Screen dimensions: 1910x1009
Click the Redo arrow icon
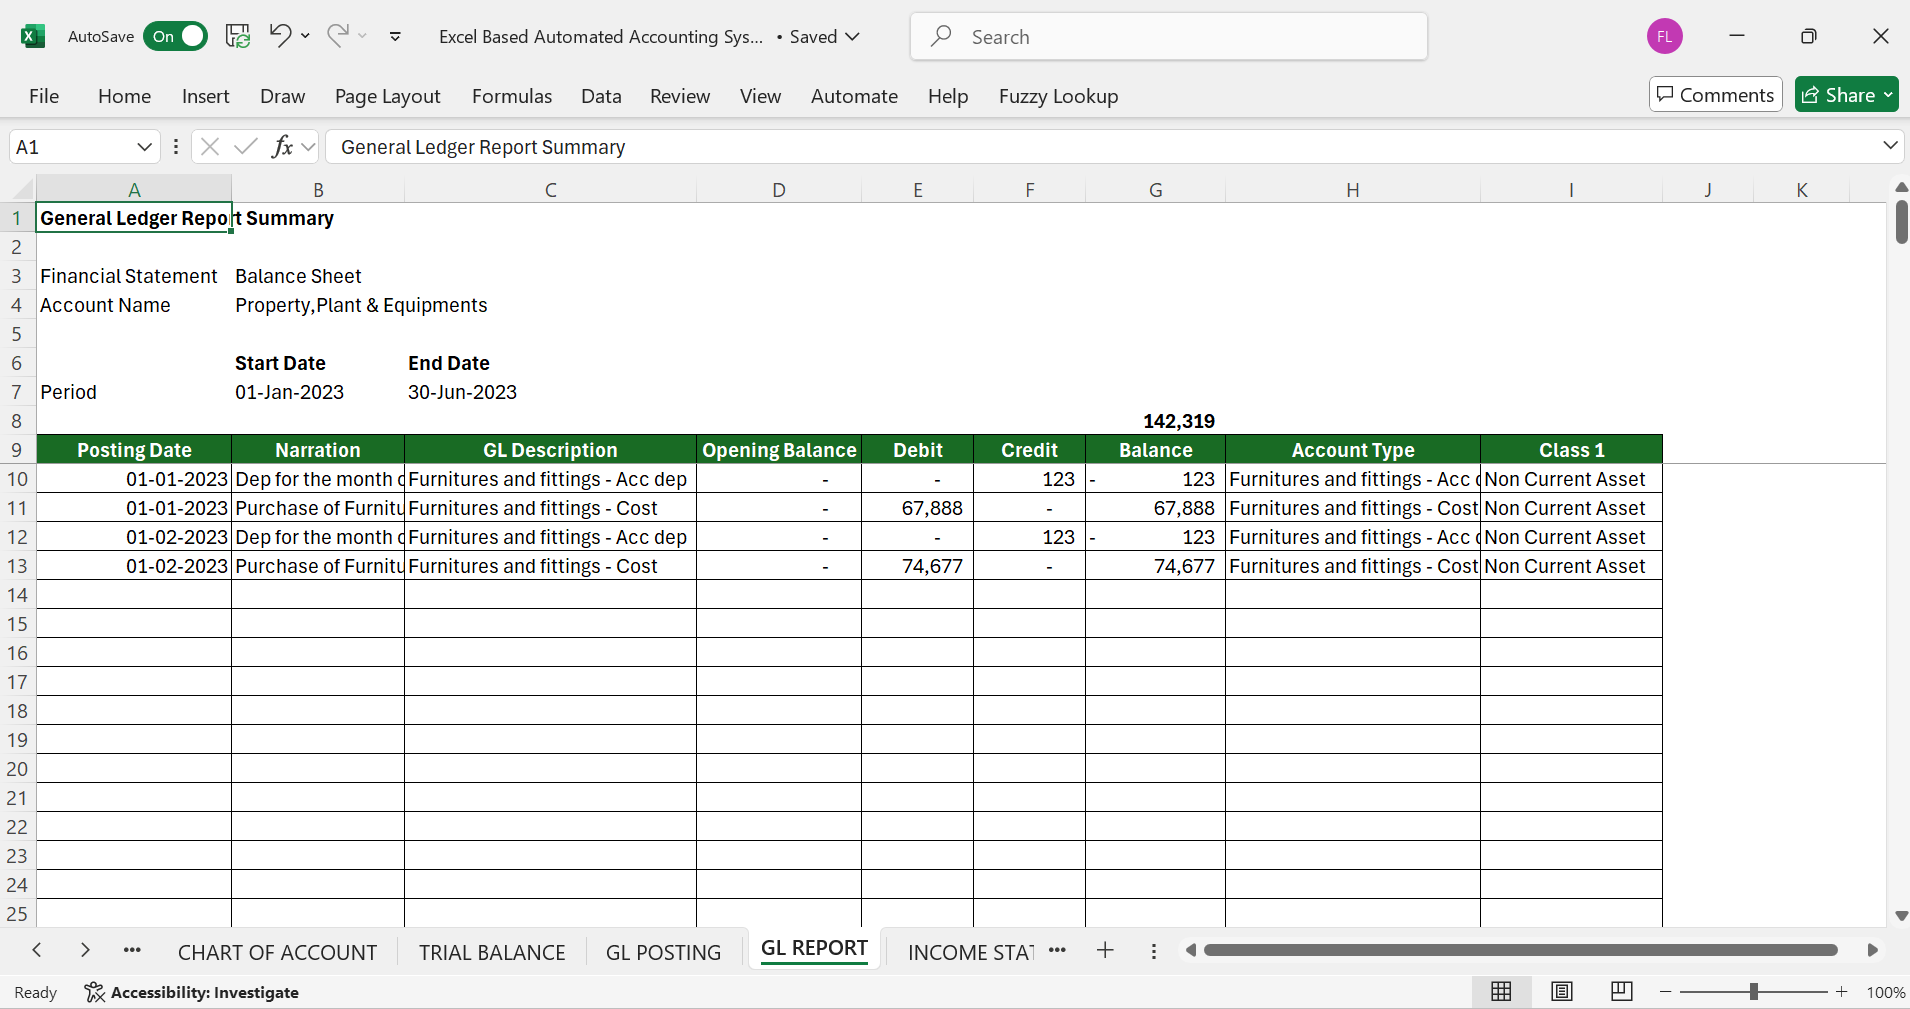click(338, 36)
